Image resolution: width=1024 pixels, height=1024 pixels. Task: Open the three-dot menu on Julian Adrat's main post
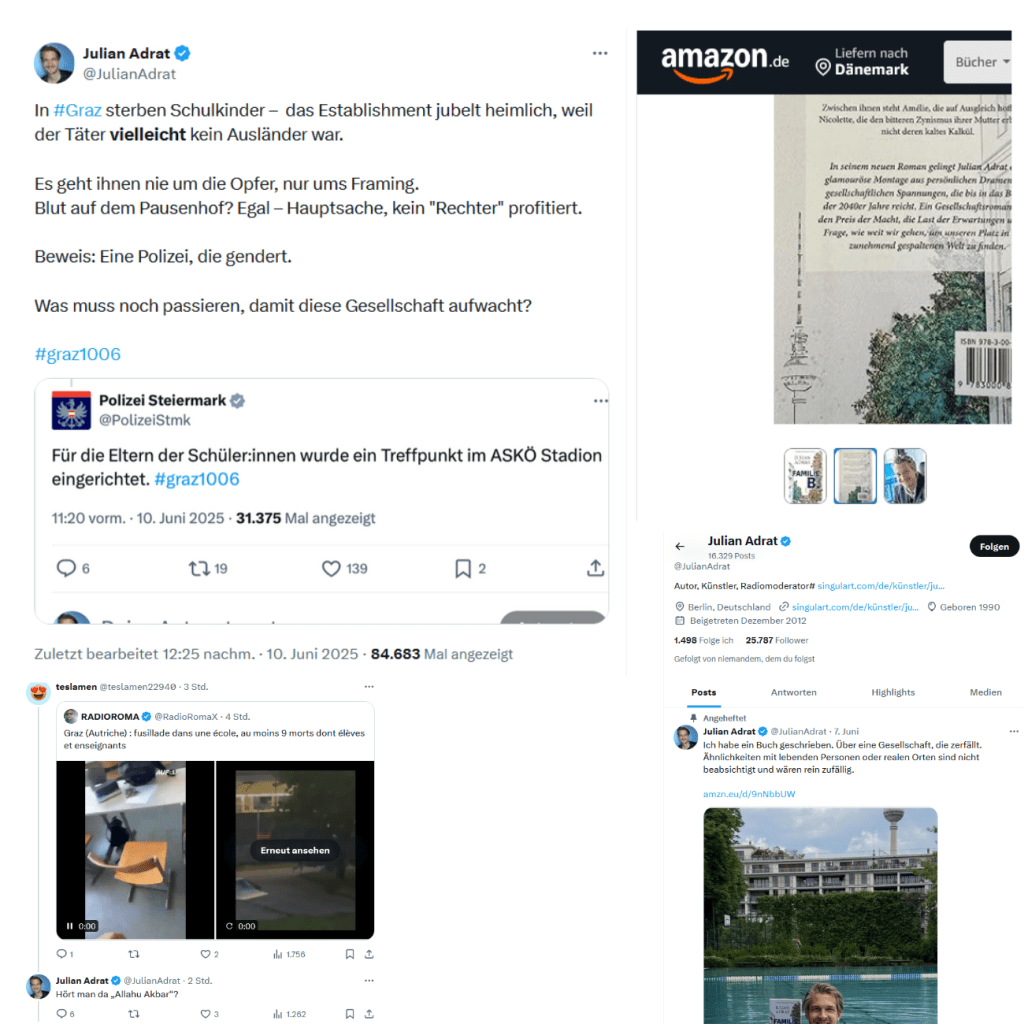[x=600, y=54]
